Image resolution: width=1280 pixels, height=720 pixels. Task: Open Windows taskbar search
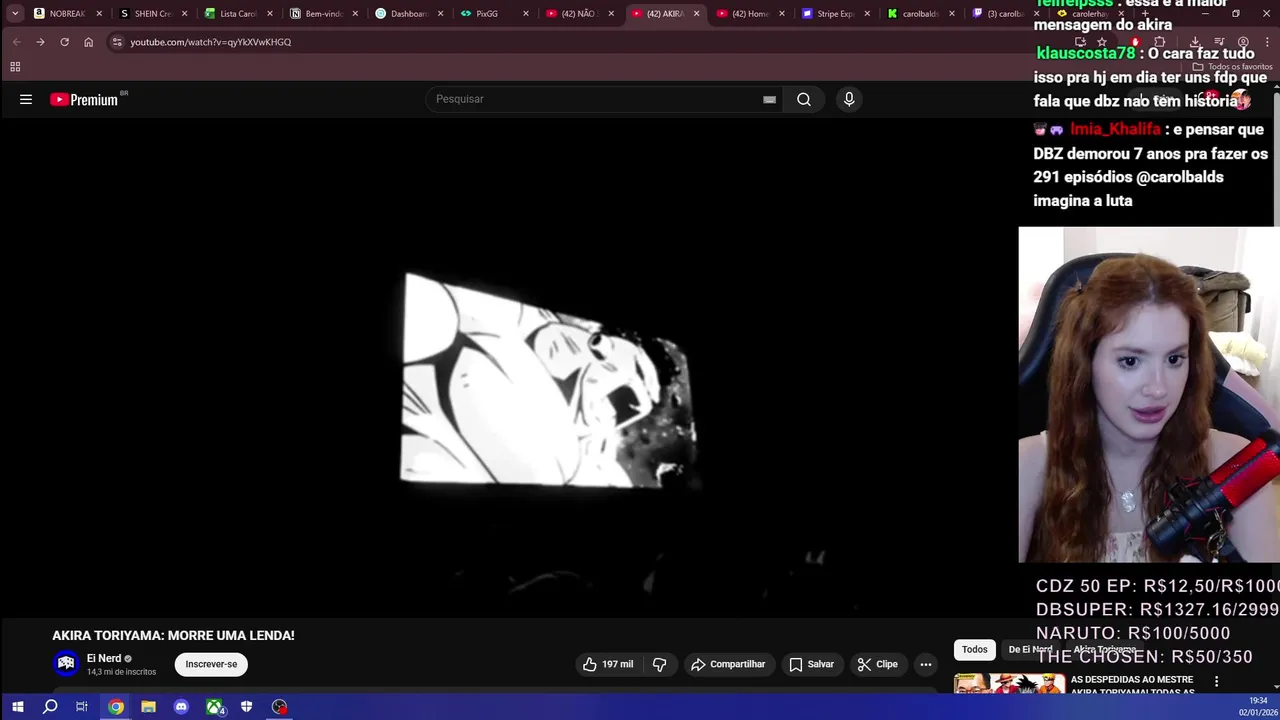(x=50, y=707)
